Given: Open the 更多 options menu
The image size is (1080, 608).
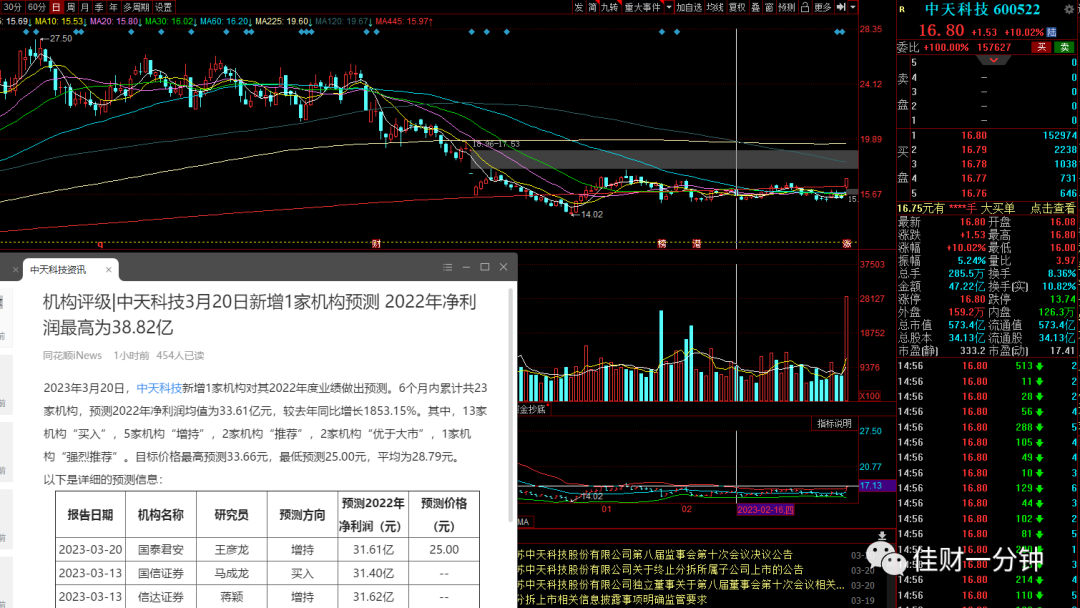Looking at the screenshot, I should [x=822, y=7].
